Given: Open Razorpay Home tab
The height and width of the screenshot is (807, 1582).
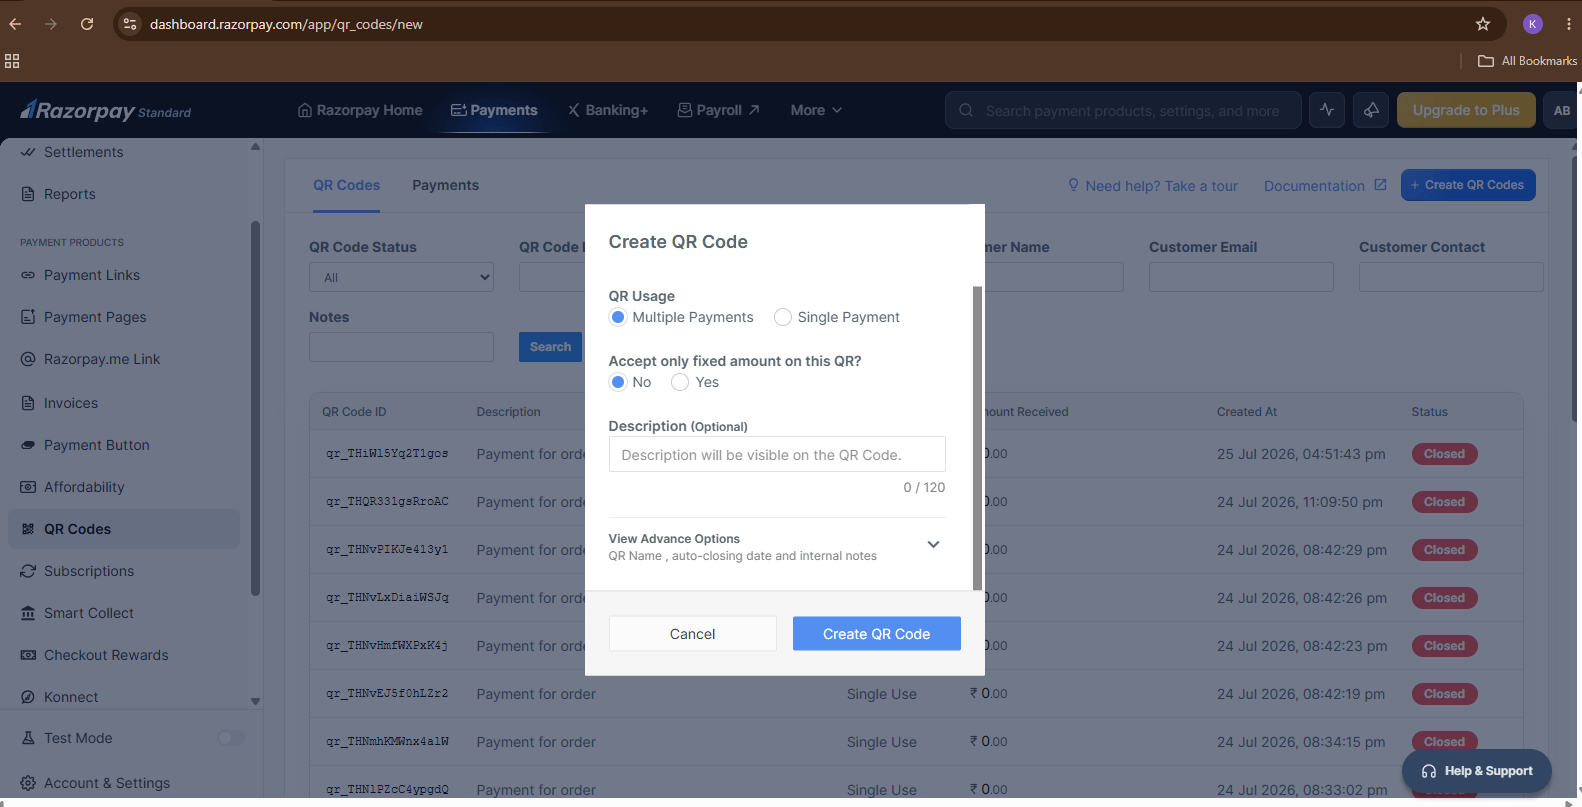Looking at the screenshot, I should 360,110.
